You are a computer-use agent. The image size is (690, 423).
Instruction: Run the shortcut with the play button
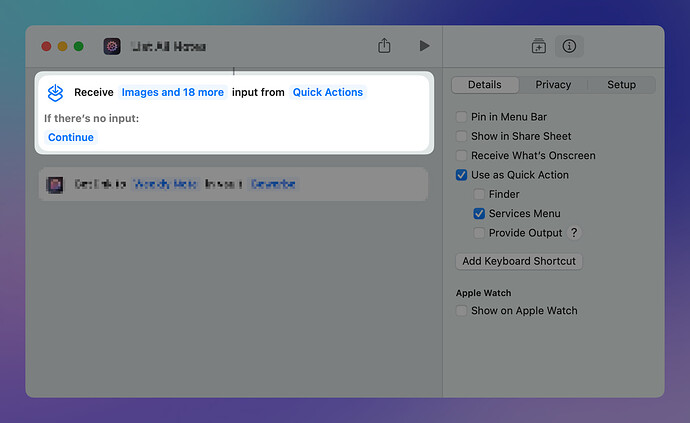[x=424, y=46]
